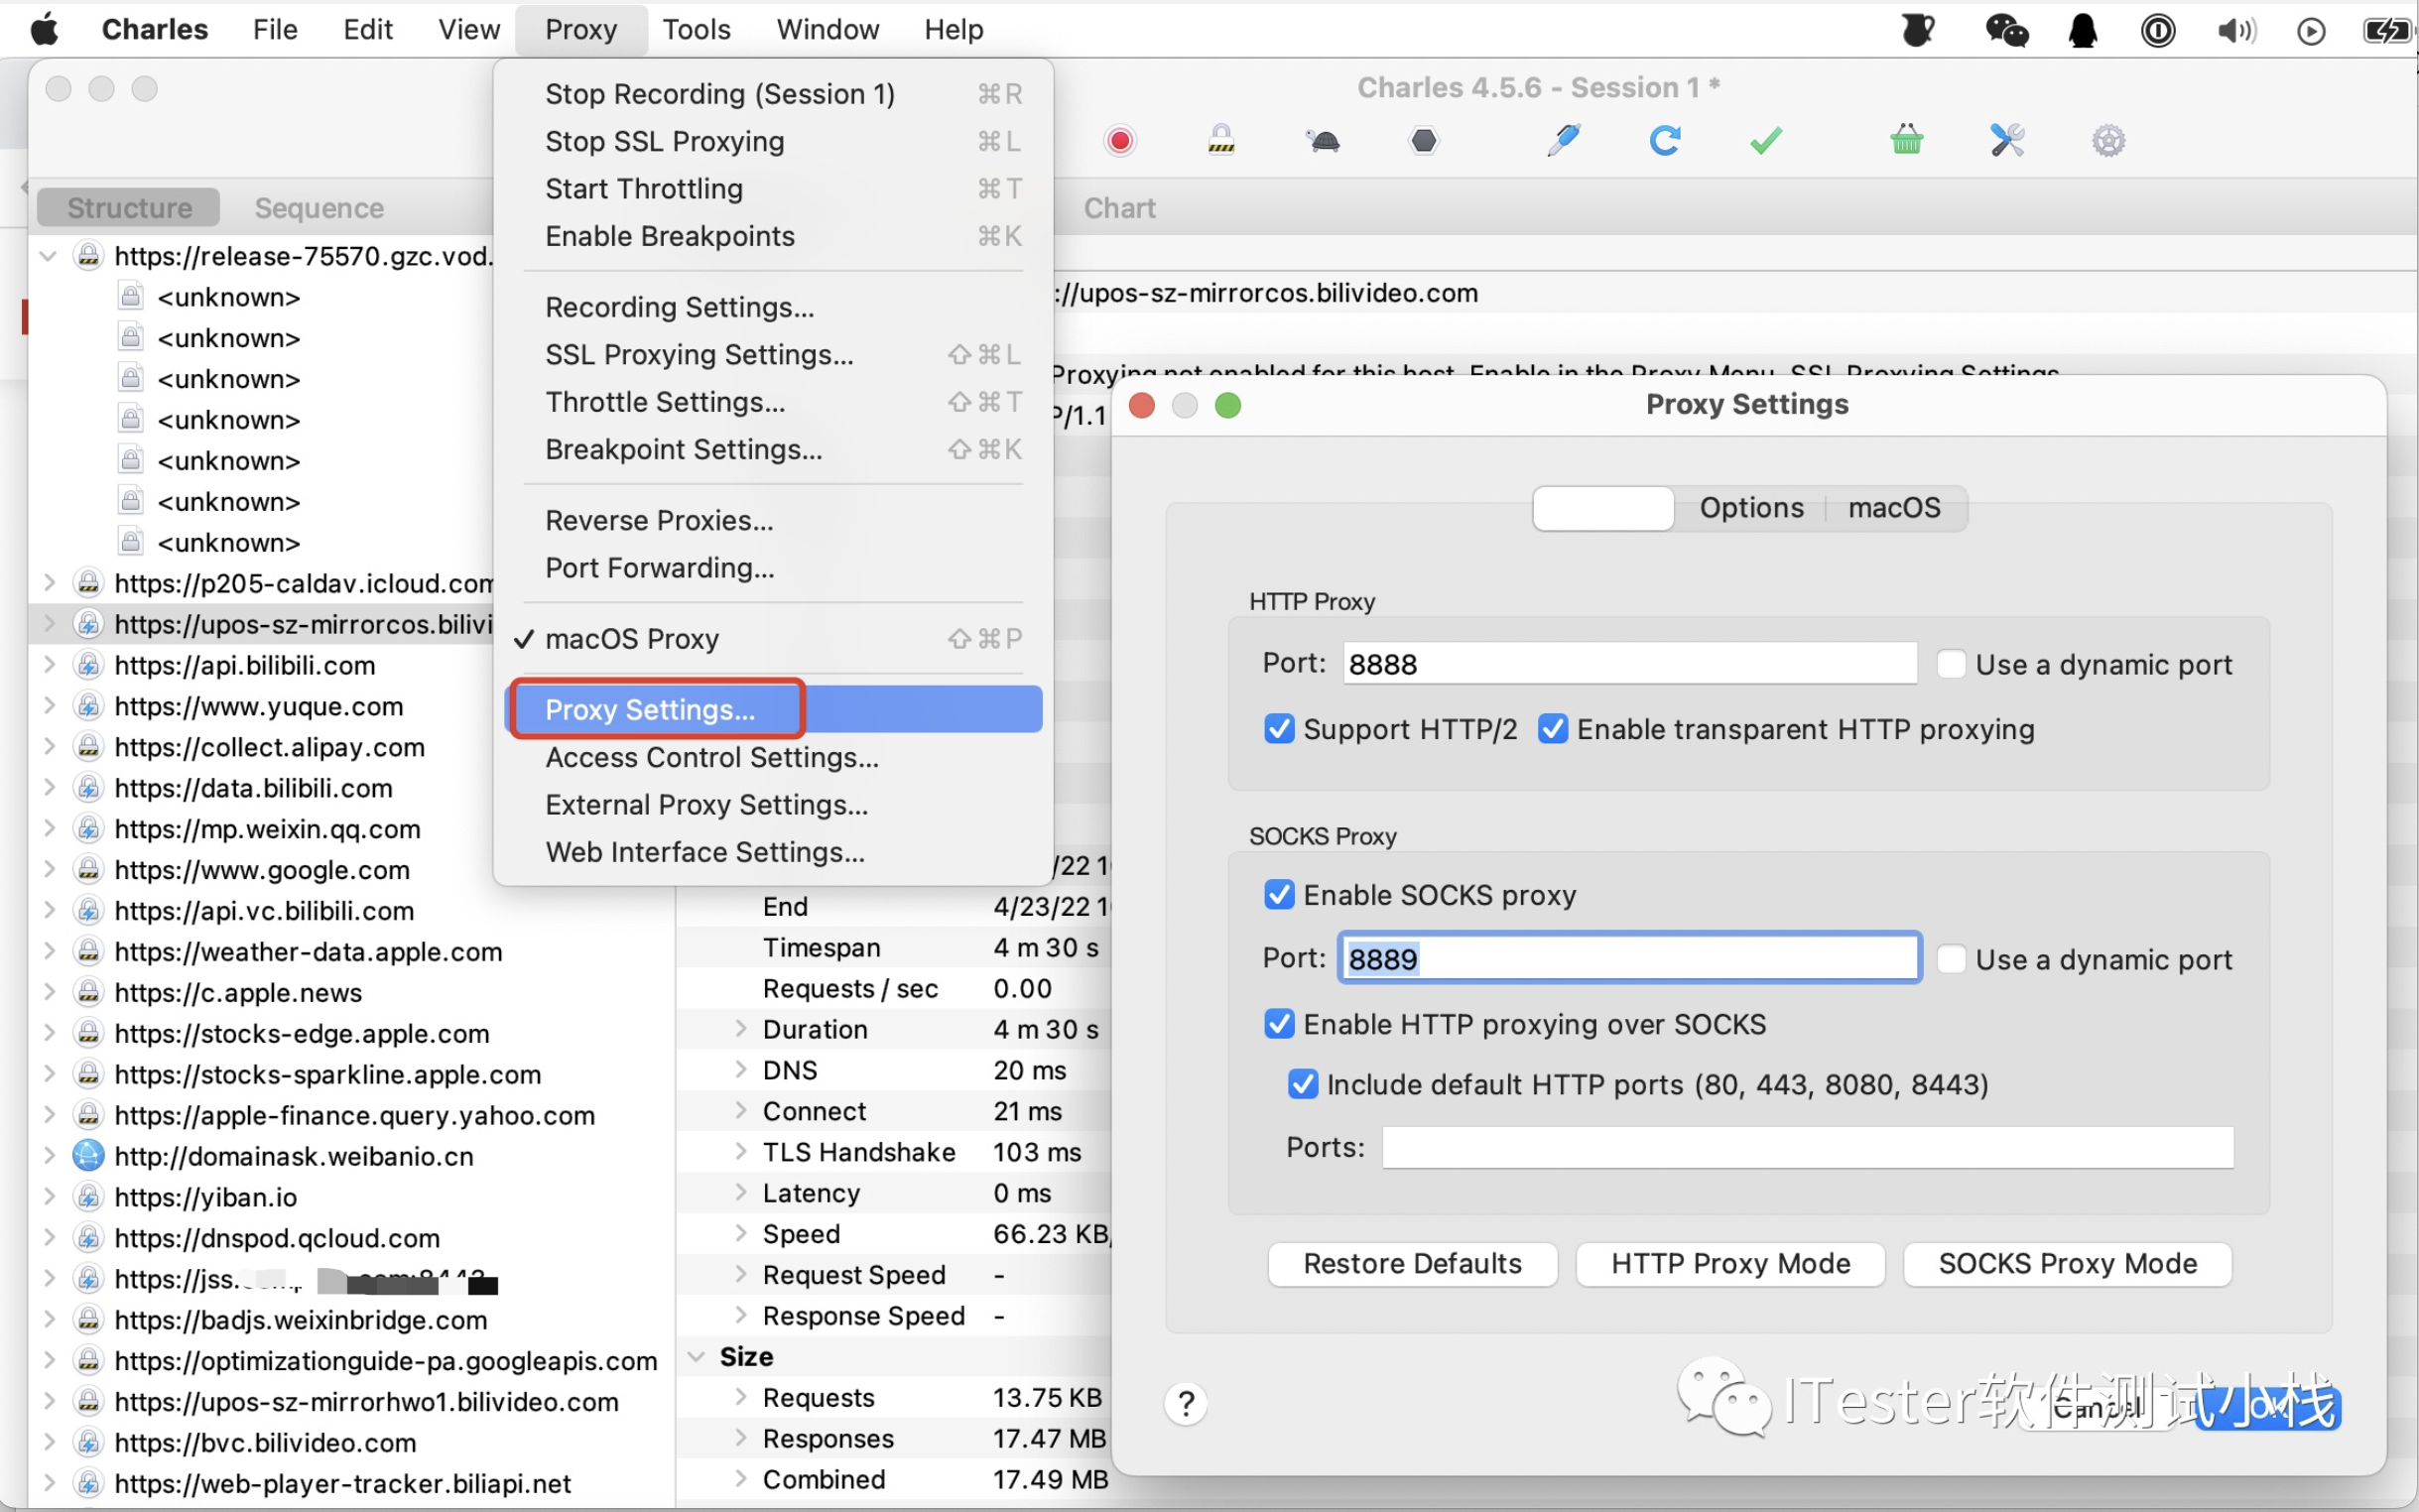The width and height of the screenshot is (2419, 1512).
Task: Select External Proxy Settings... item
Action: [773, 805]
